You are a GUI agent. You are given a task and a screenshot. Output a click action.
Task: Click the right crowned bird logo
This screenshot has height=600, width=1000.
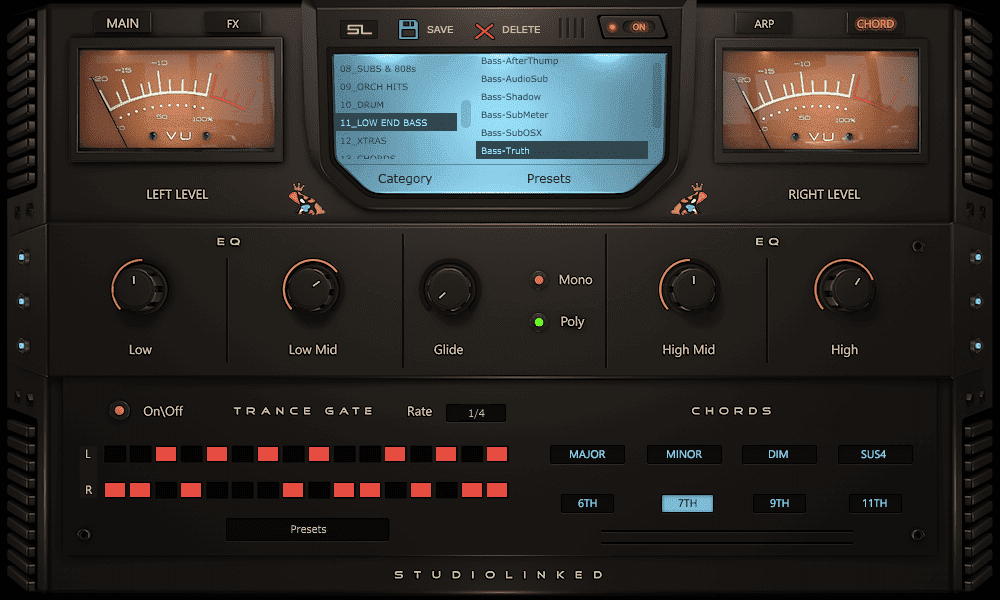[689, 199]
